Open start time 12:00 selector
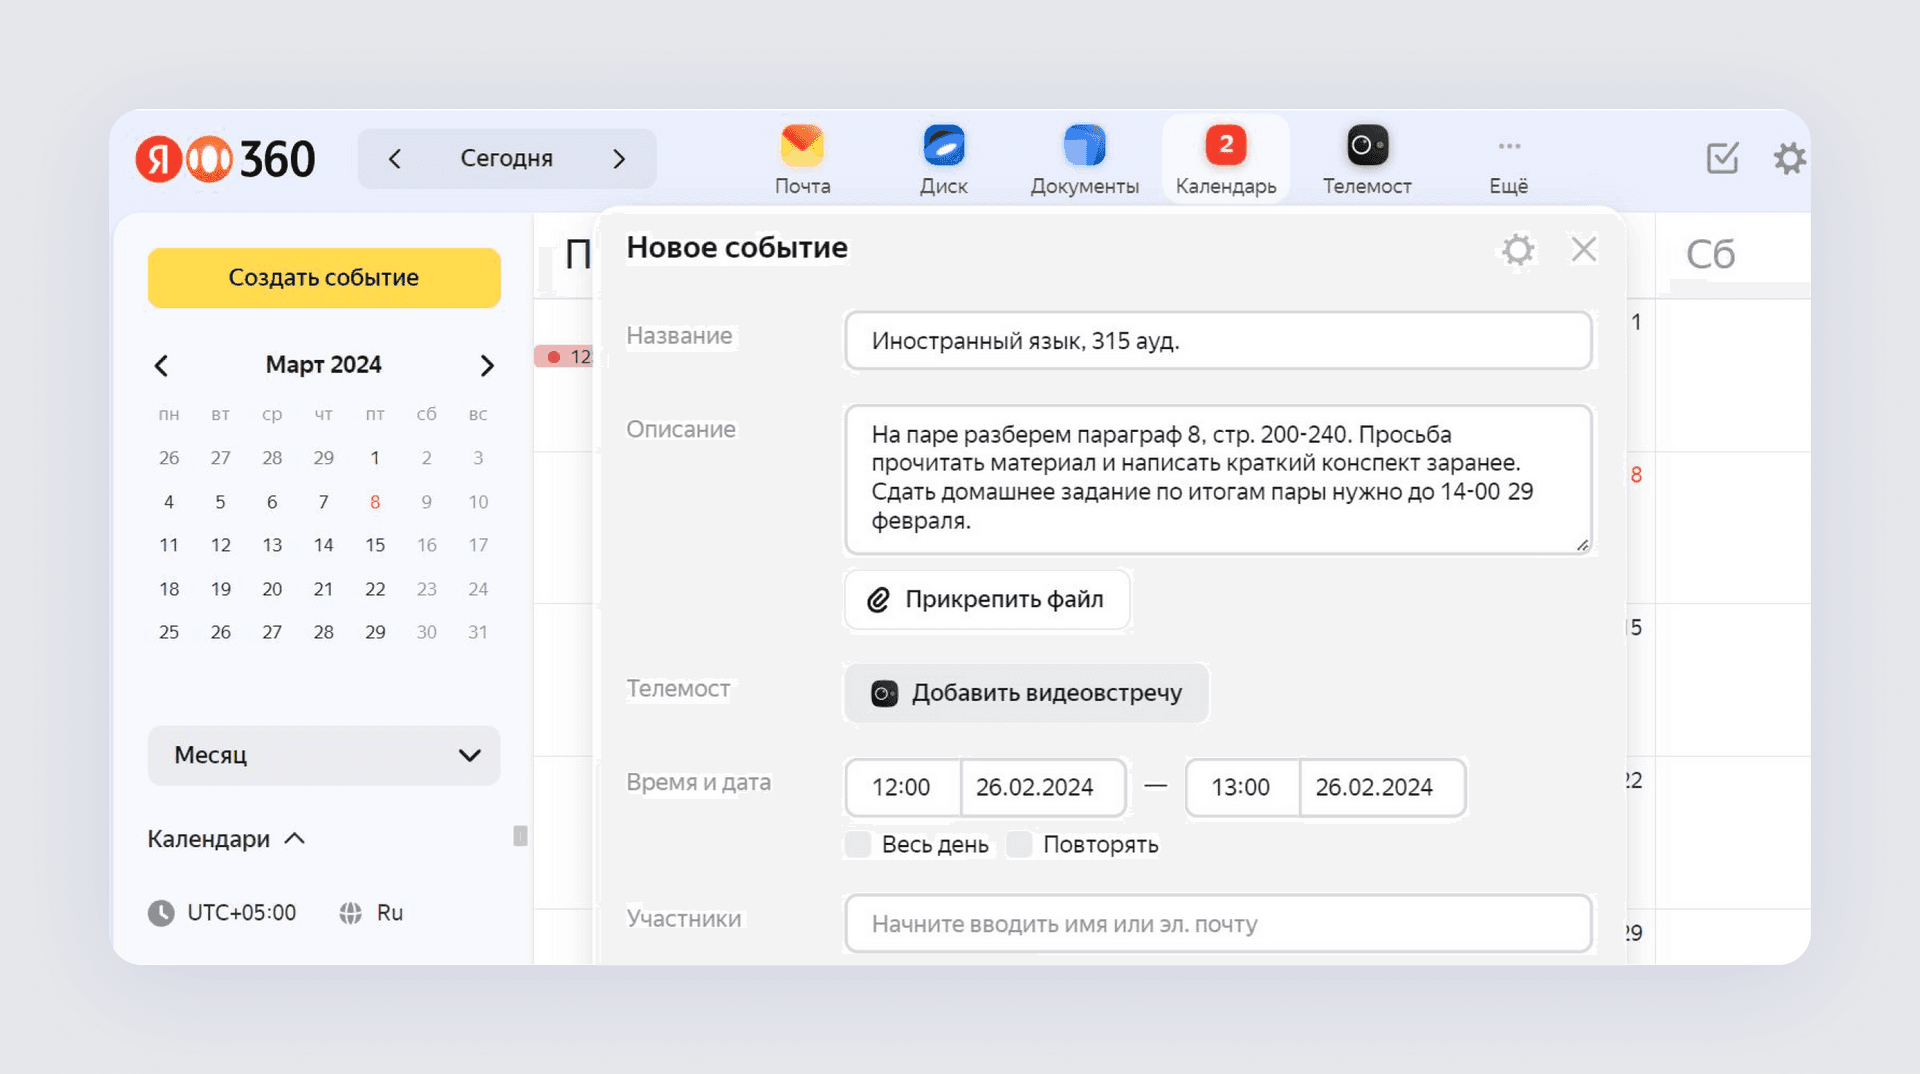The width and height of the screenshot is (1920, 1074). coord(902,787)
